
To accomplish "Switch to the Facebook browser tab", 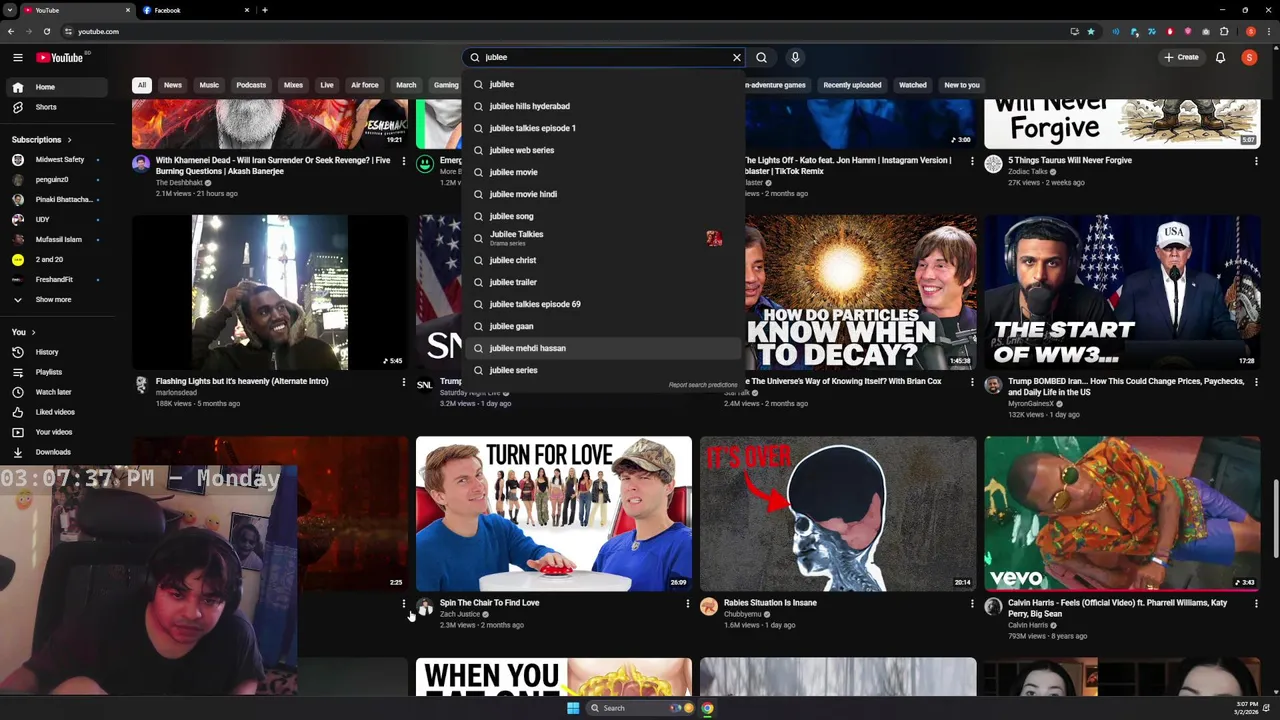I will click(195, 10).
